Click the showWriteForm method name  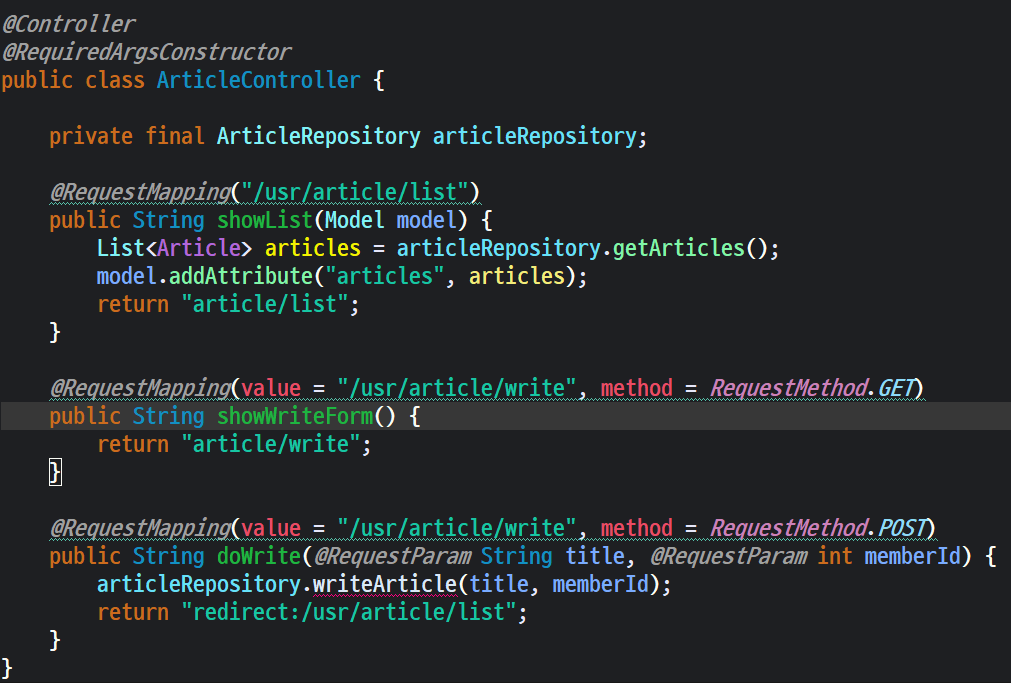pos(295,416)
